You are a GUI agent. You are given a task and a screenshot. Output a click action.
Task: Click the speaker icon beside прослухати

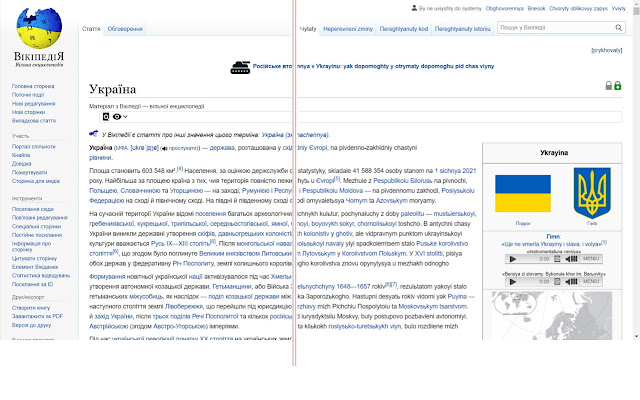164,149
